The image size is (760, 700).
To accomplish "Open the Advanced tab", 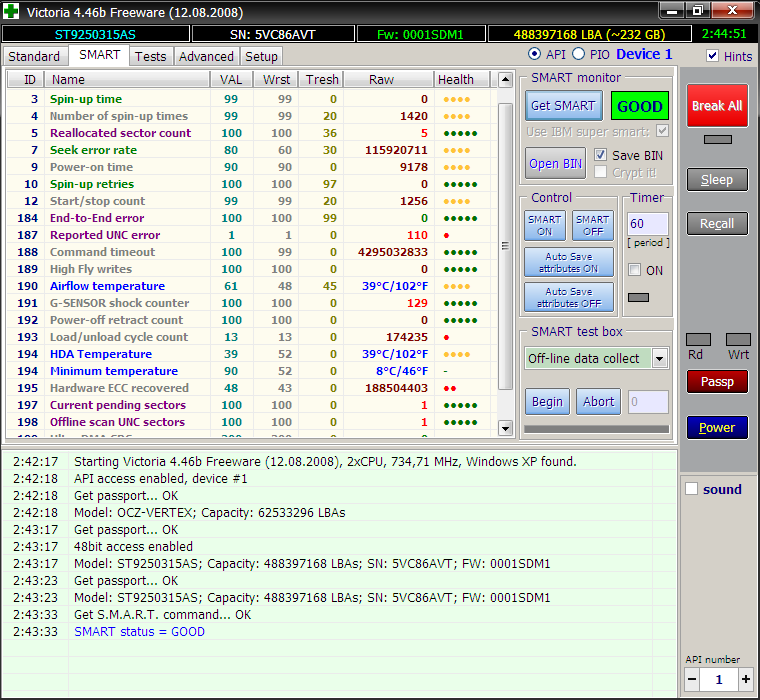I will point(206,56).
